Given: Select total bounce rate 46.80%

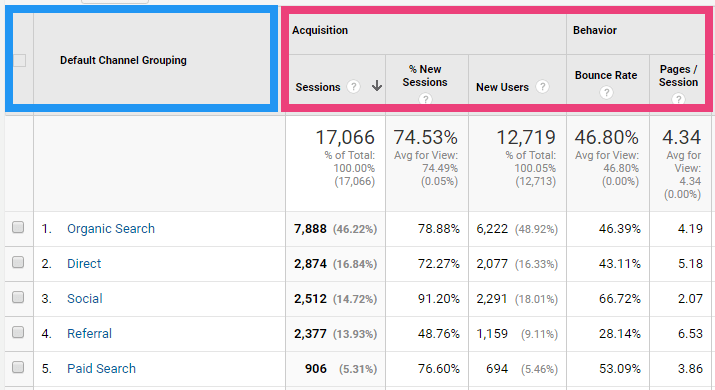Looking at the screenshot, I should pos(606,137).
